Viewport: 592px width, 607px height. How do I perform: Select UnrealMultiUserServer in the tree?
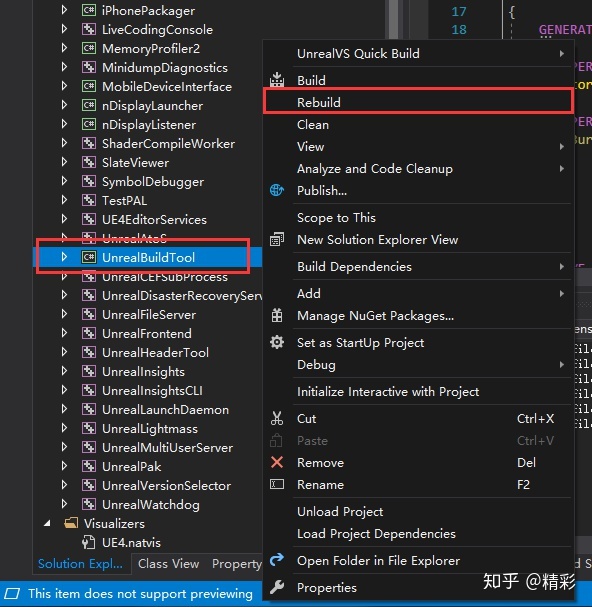tap(167, 448)
